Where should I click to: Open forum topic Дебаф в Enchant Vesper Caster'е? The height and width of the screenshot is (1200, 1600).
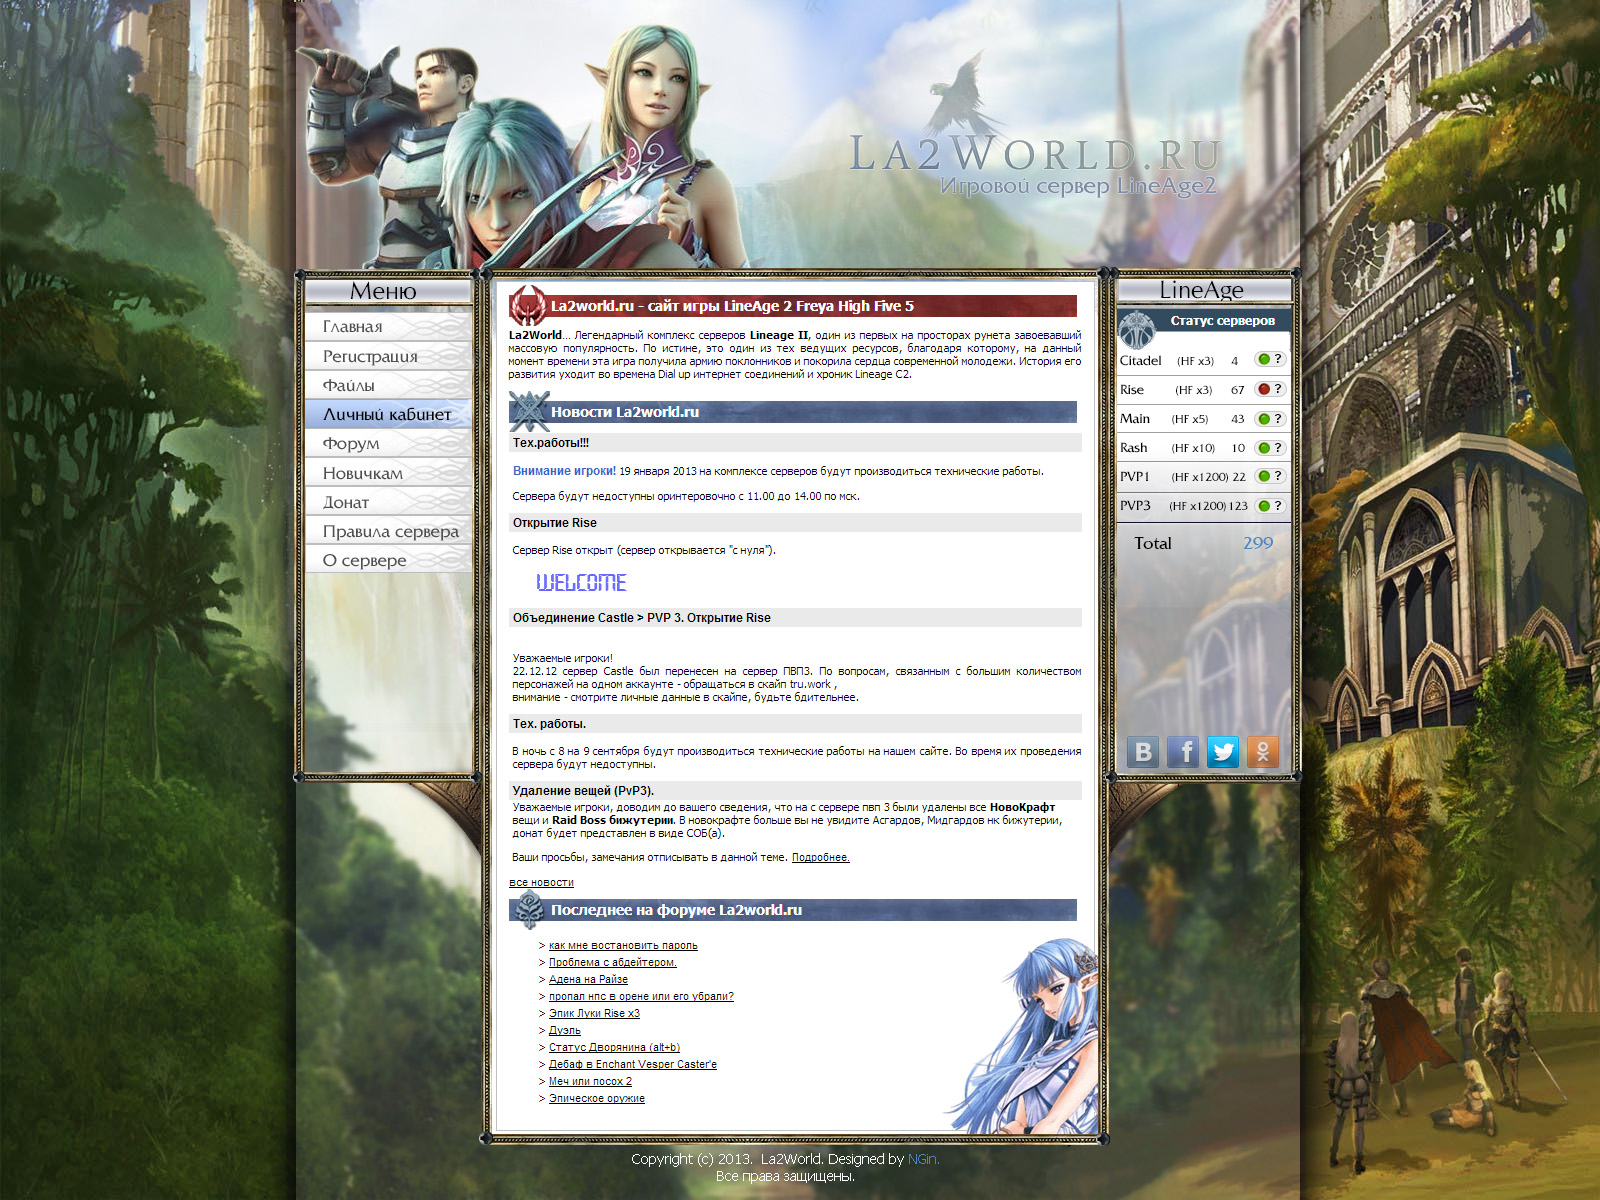633,1064
